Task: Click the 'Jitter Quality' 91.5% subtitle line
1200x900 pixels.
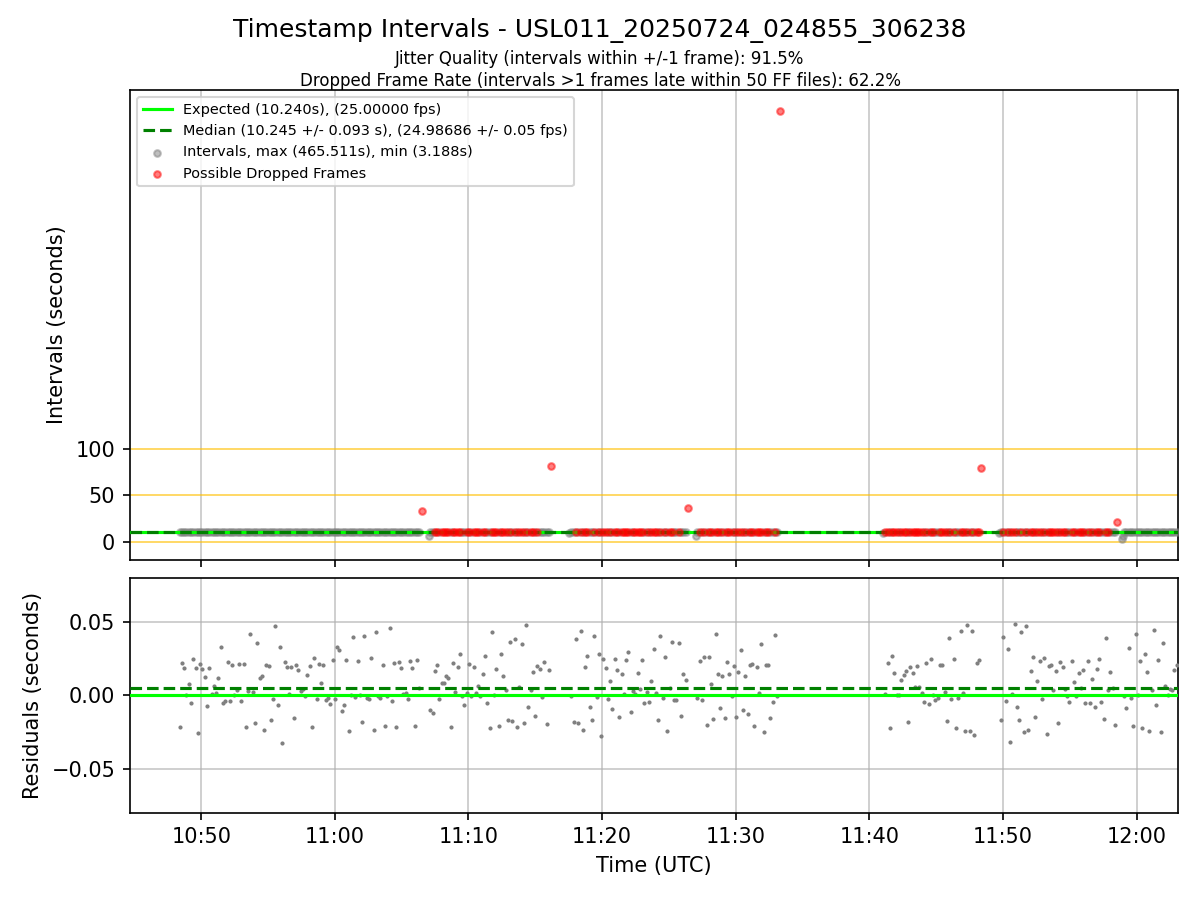Action: [599, 58]
